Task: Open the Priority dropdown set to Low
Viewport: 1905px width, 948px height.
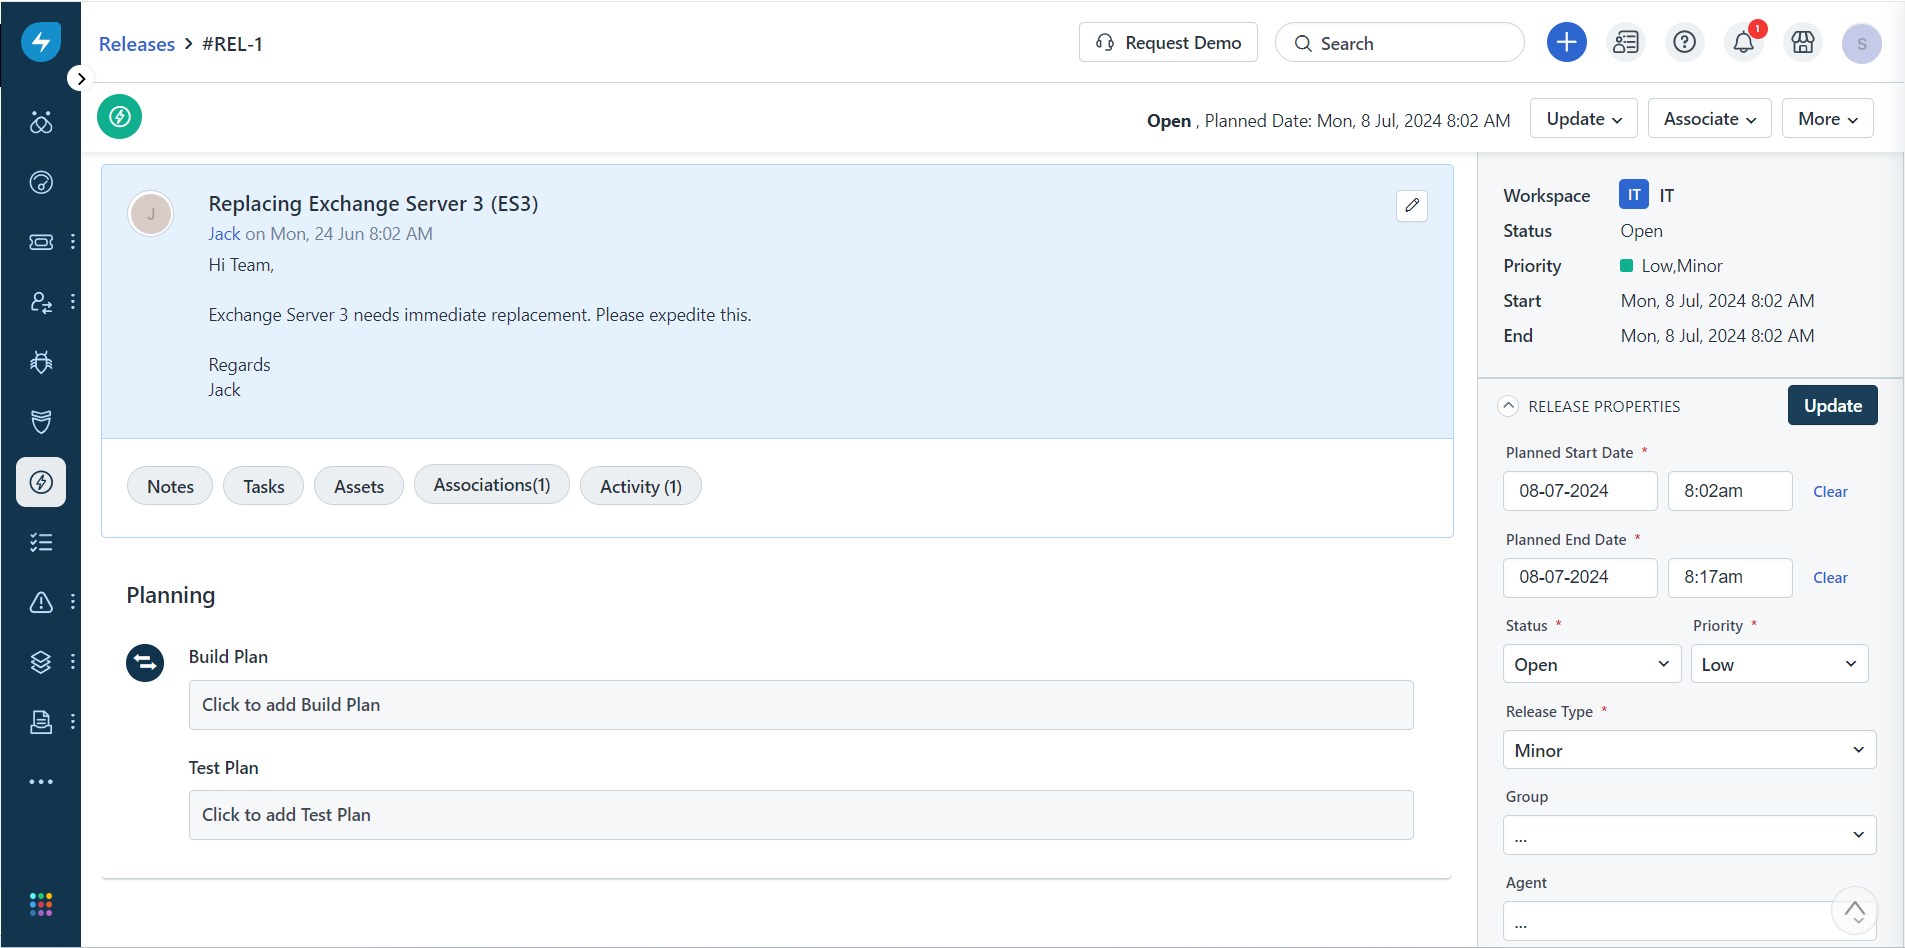Action: click(x=1780, y=664)
